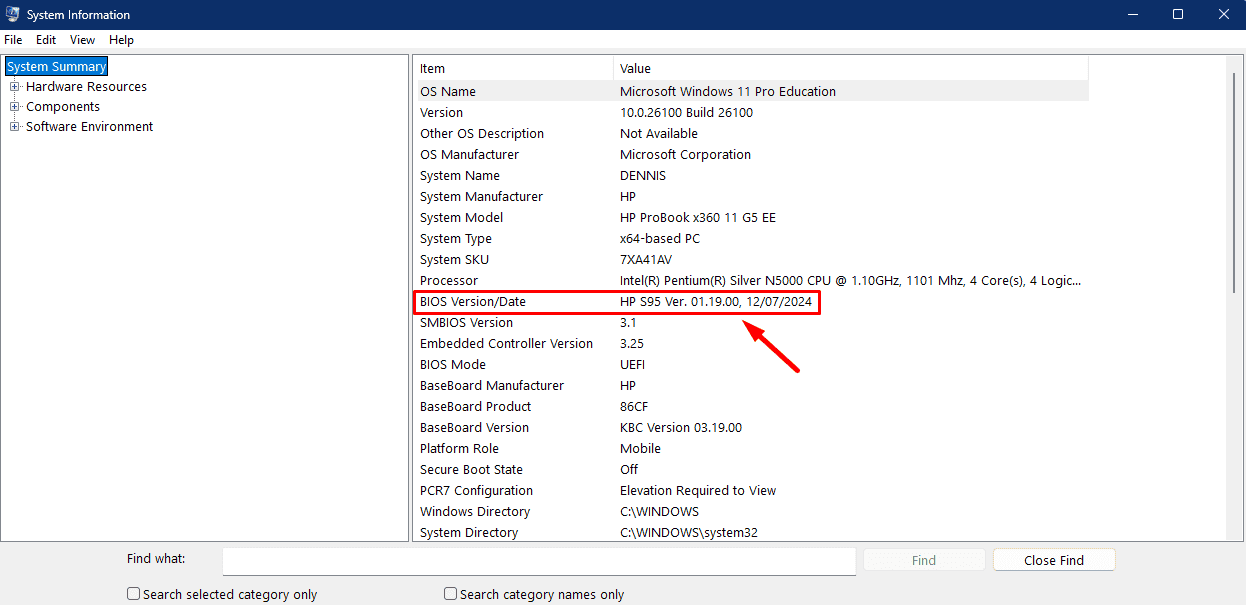This screenshot has width=1246, height=605.
Task: Enable Search category names only
Action: tap(450, 593)
